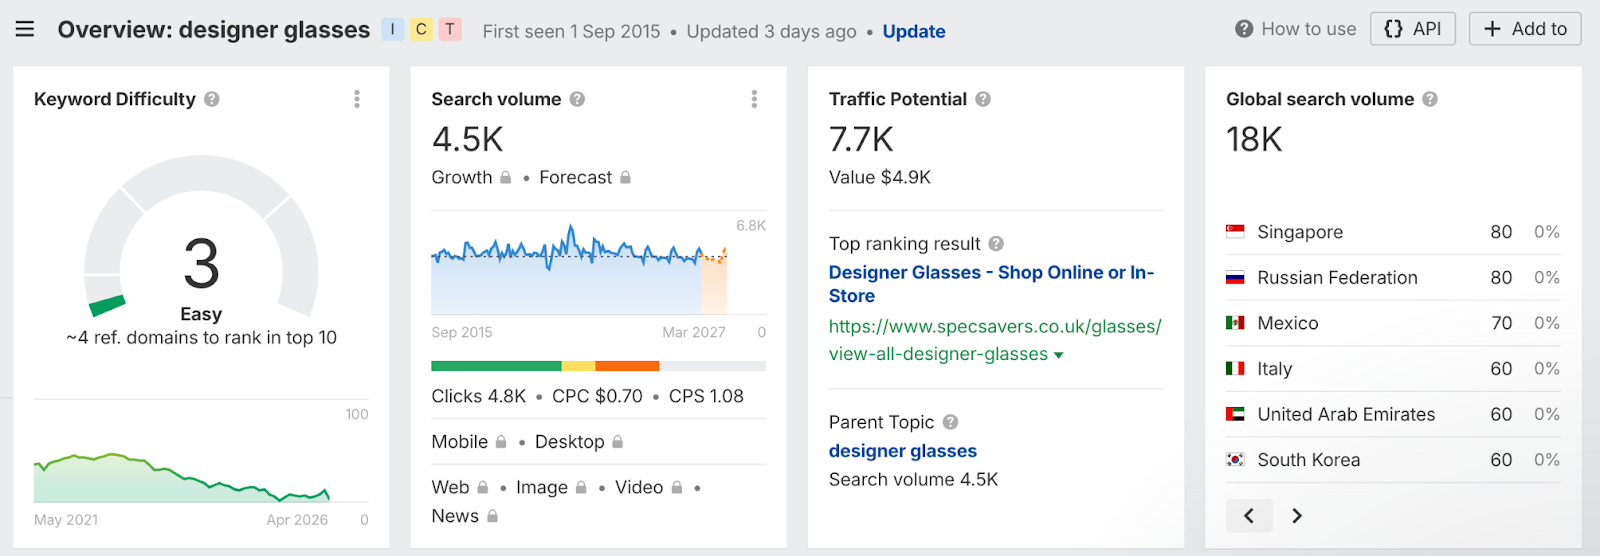Click 'Clicks 4.8K' text
Screen dimensions: 1600x556
tap(479, 396)
